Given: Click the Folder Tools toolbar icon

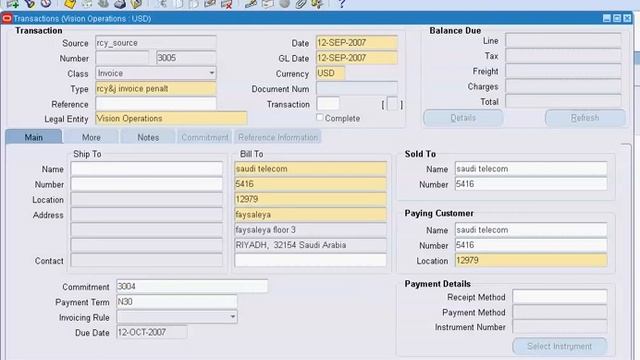Looking at the screenshot, I should [x=317, y=4].
